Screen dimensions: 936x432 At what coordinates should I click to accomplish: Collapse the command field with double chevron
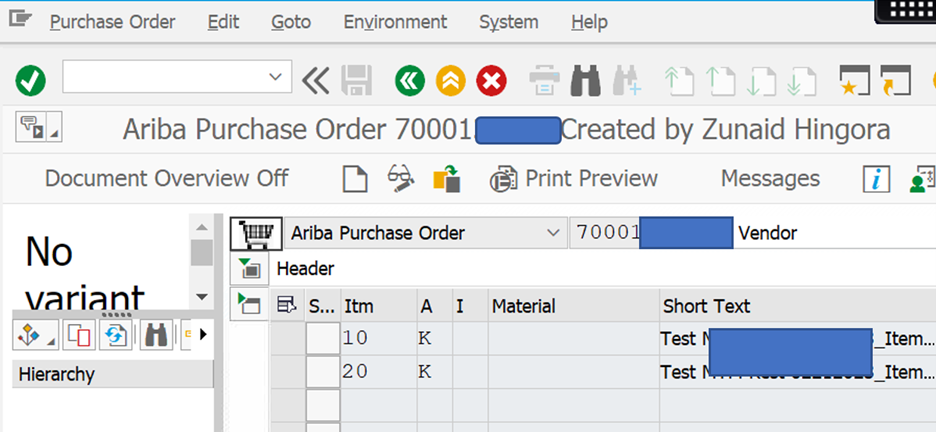pyautogui.click(x=315, y=80)
